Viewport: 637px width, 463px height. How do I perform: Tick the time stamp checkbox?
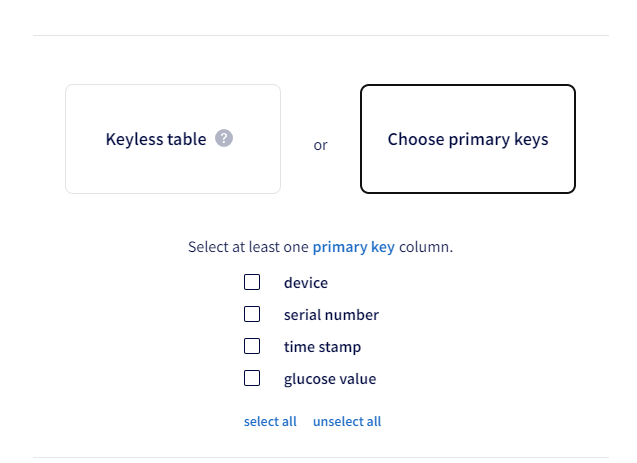coord(252,347)
